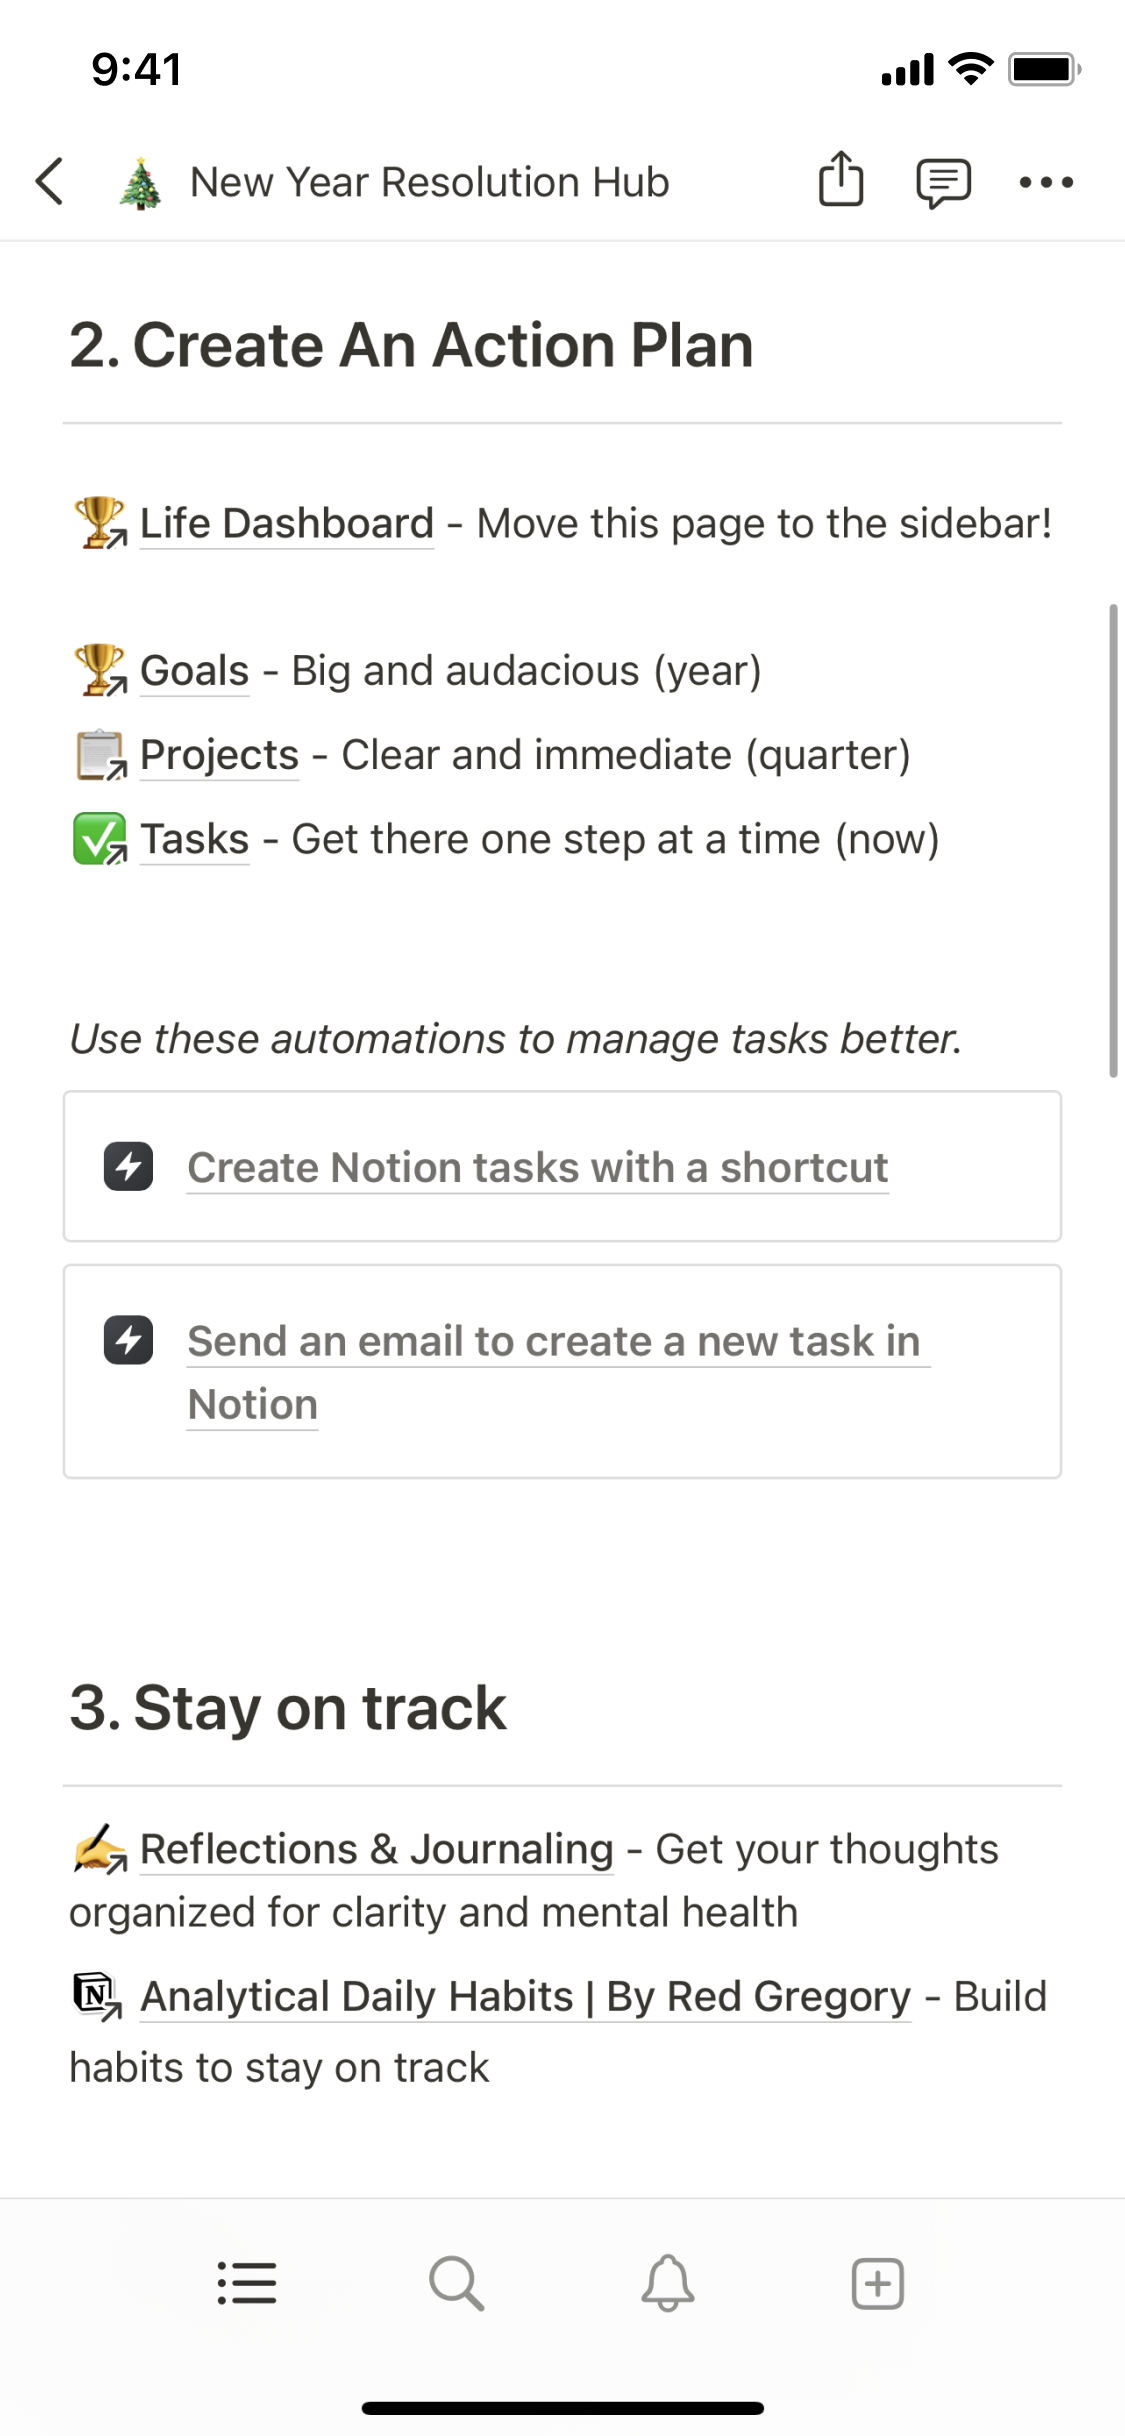The height and width of the screenshot is (2436, 1125).
Task: Tap the new page plus icon
Action: click(x=878, y=2283)
